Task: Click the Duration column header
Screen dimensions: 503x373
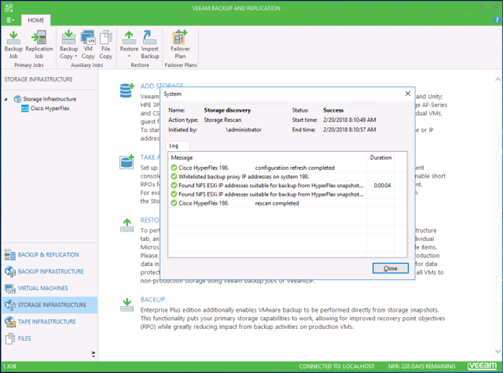Action: 381,158
